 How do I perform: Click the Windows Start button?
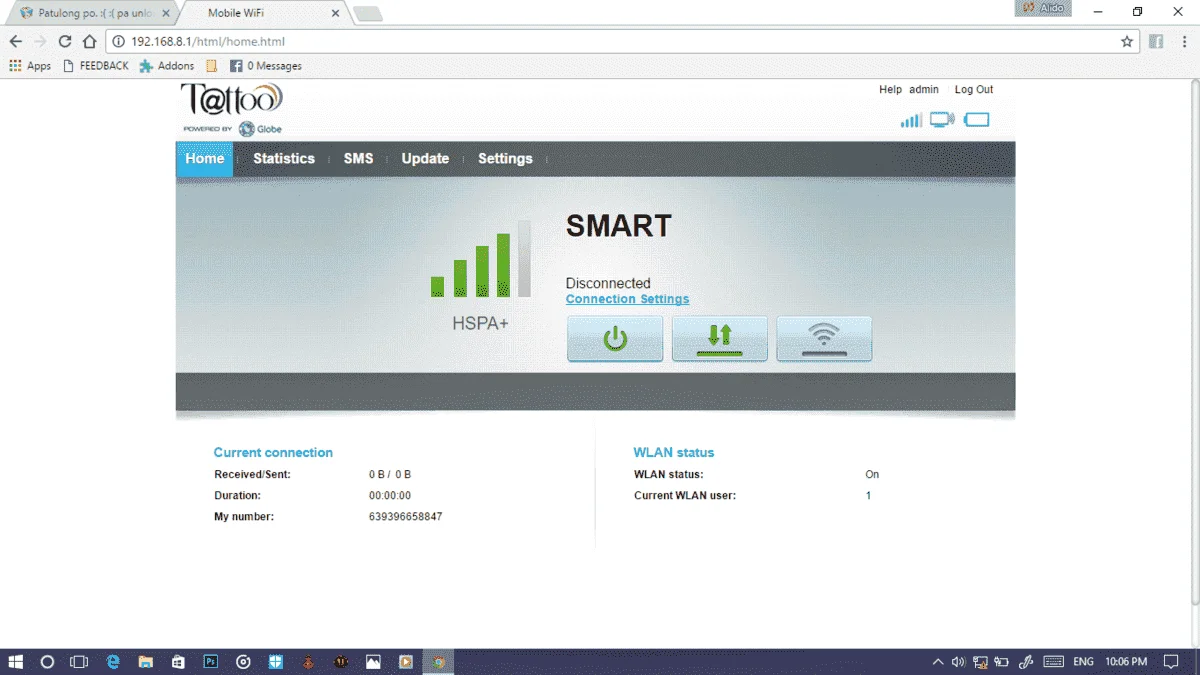[16, 662]
